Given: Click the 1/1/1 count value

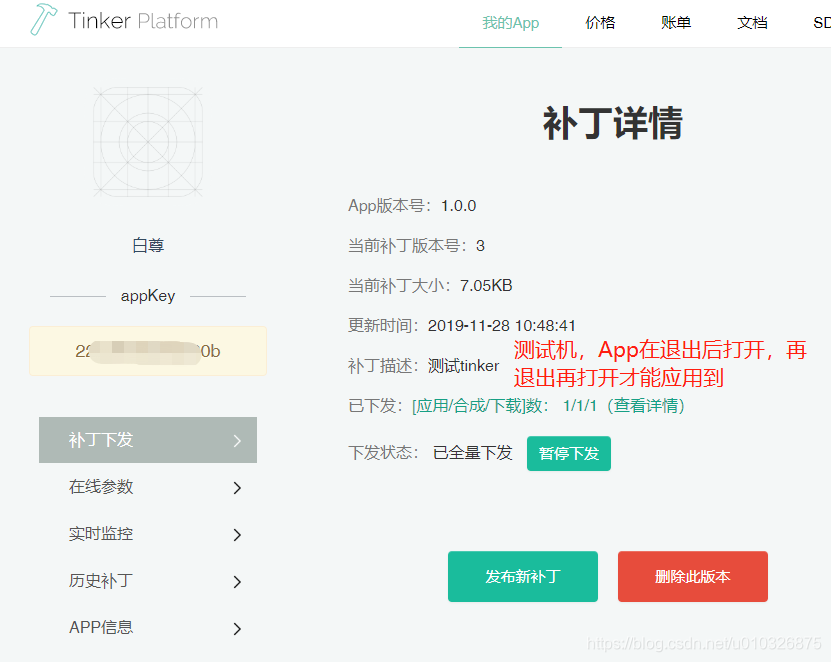Looking at the screenshot, I should (x=580, y=406).
